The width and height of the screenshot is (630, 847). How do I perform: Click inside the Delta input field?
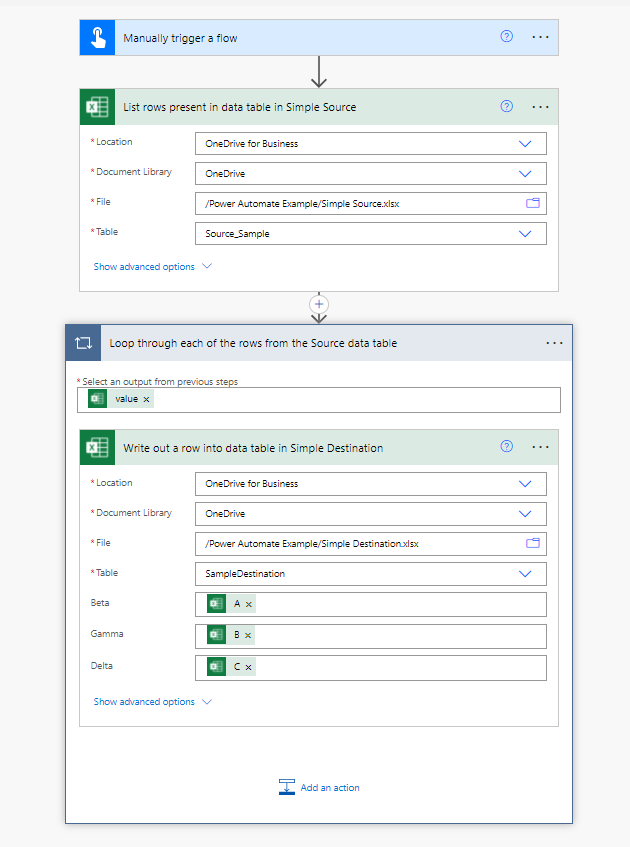pyautogui.click(x=371, y=668)
